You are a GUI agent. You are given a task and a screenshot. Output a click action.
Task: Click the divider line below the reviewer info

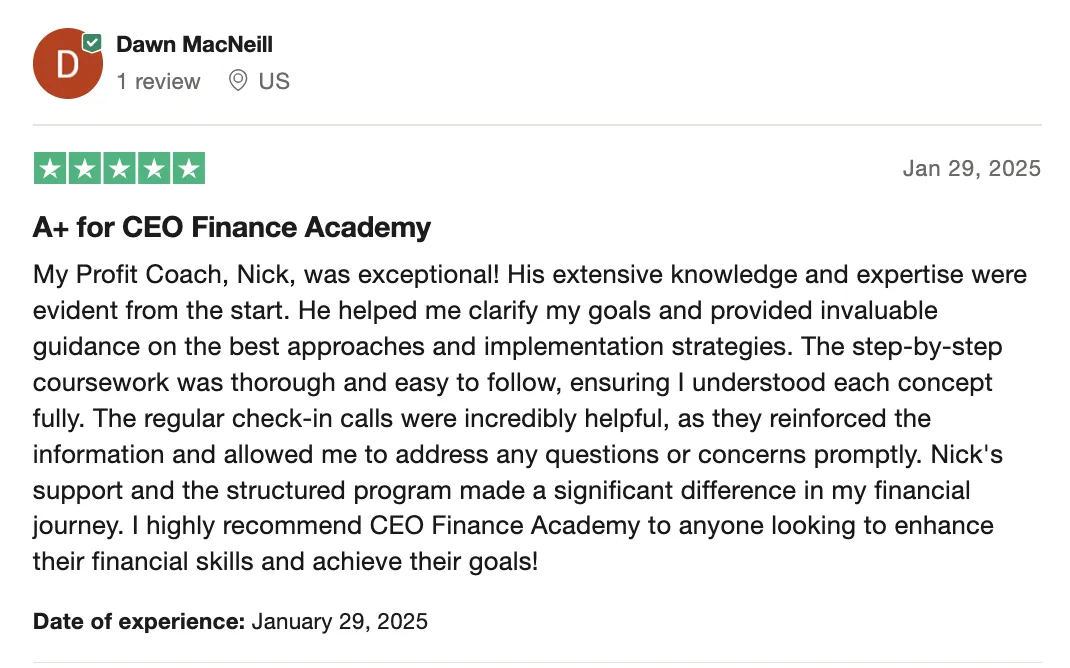point(537,125)
